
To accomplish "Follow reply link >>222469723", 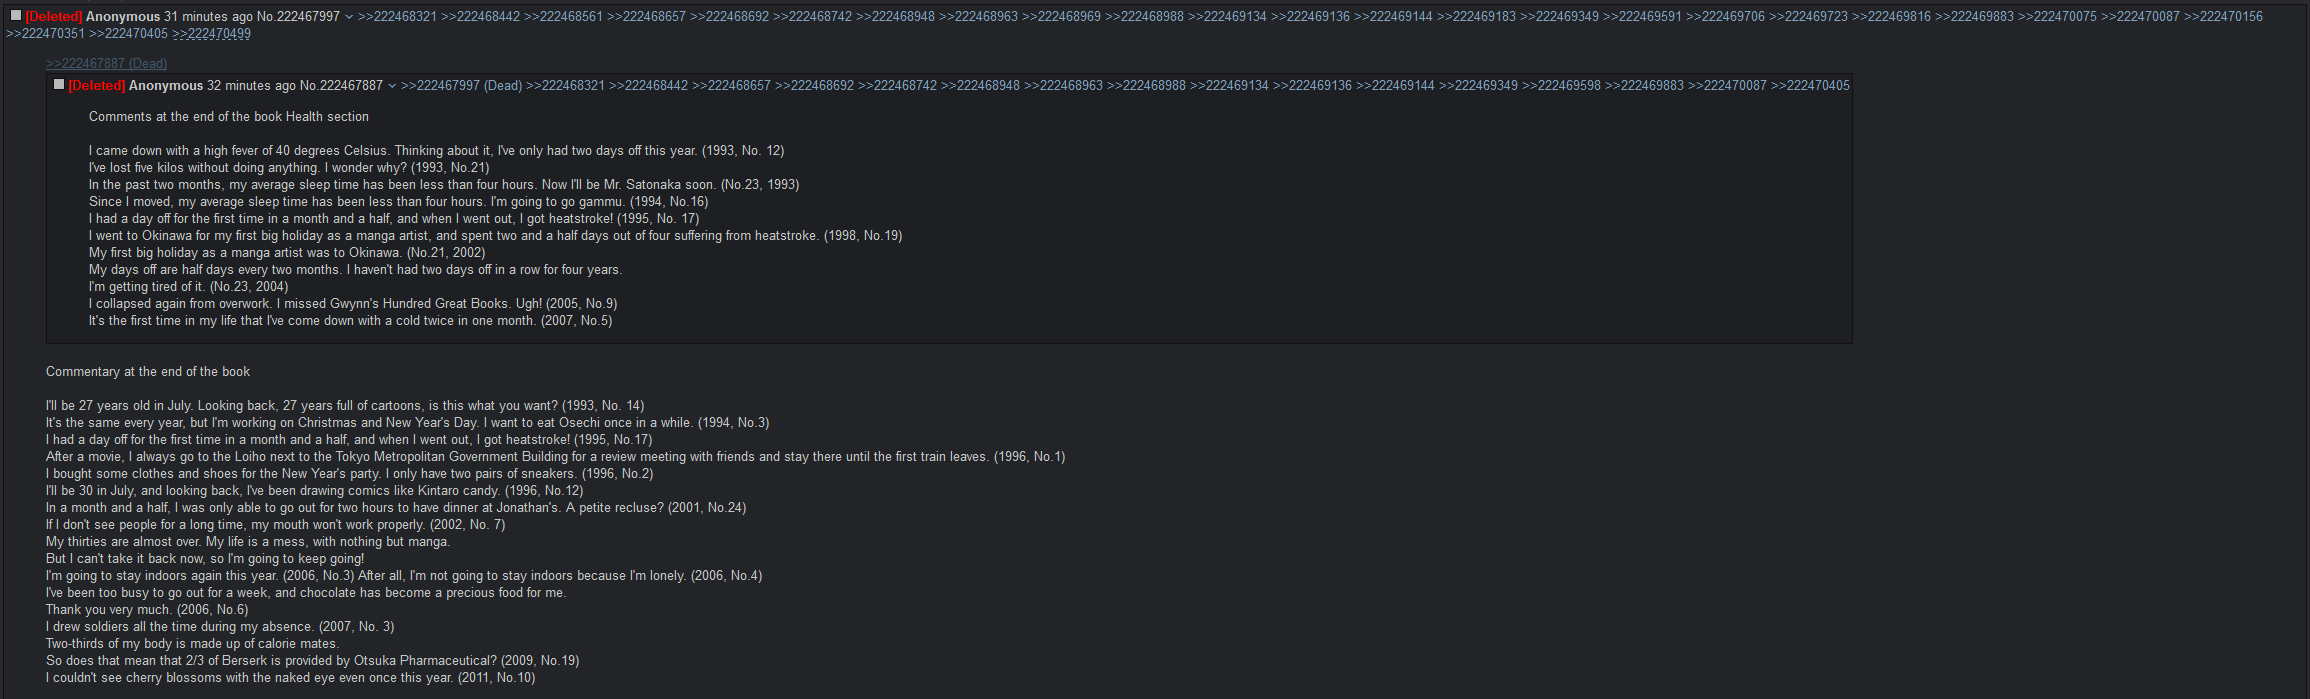I will (1808, 17).
